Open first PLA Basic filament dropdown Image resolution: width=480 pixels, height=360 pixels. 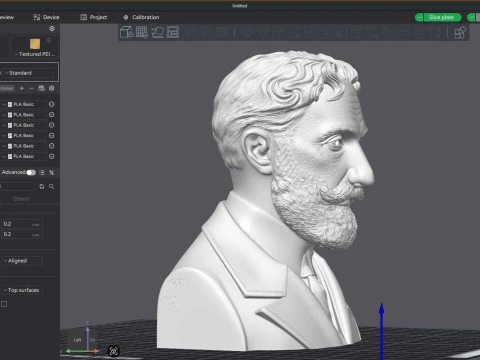pos(23,104)
